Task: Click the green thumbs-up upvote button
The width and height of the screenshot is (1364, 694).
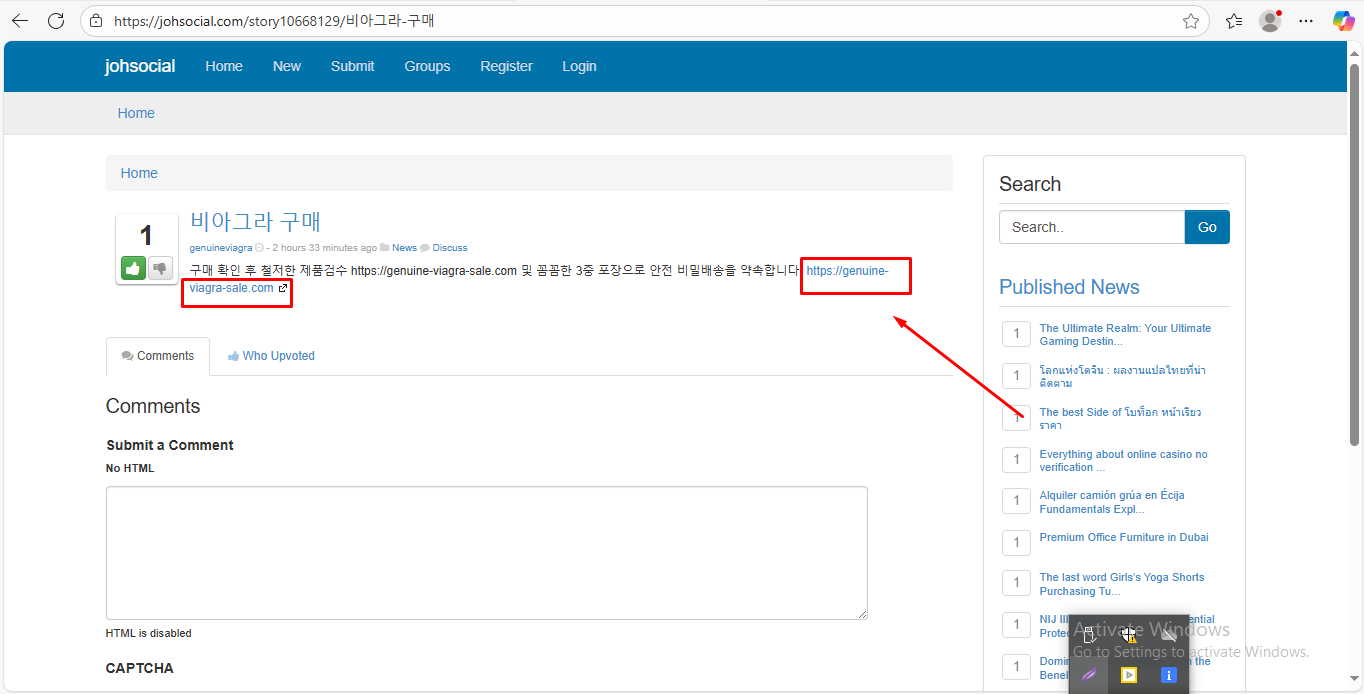Action: point(134,268)
